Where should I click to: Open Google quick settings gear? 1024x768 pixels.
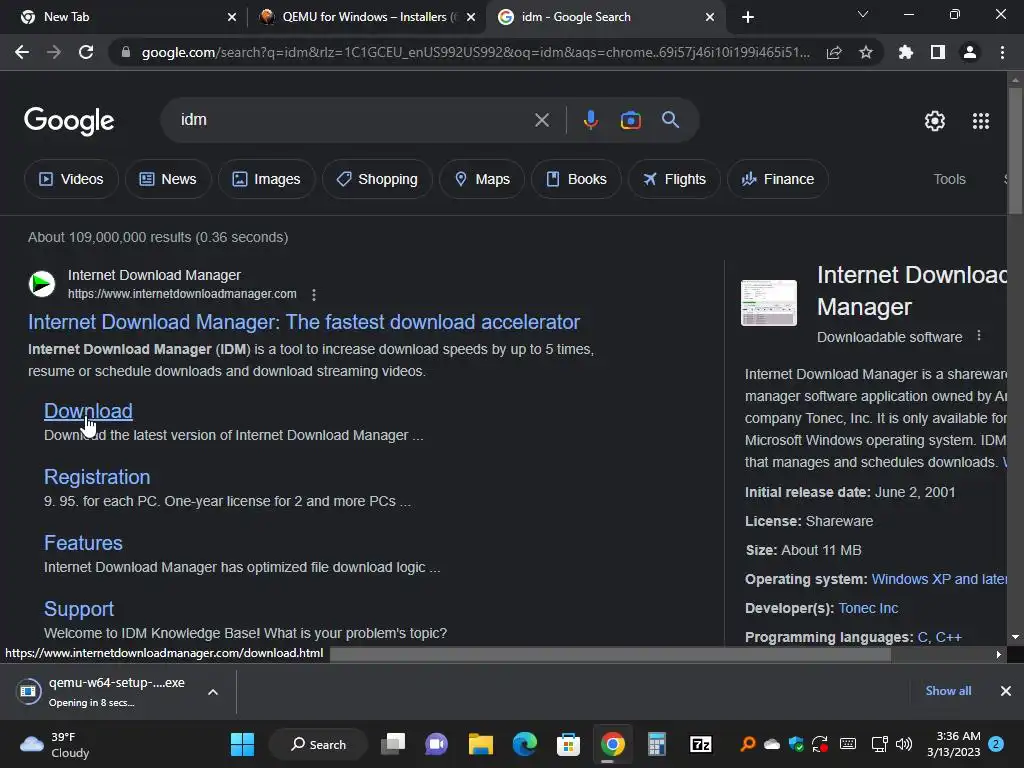tap(935, 121)
